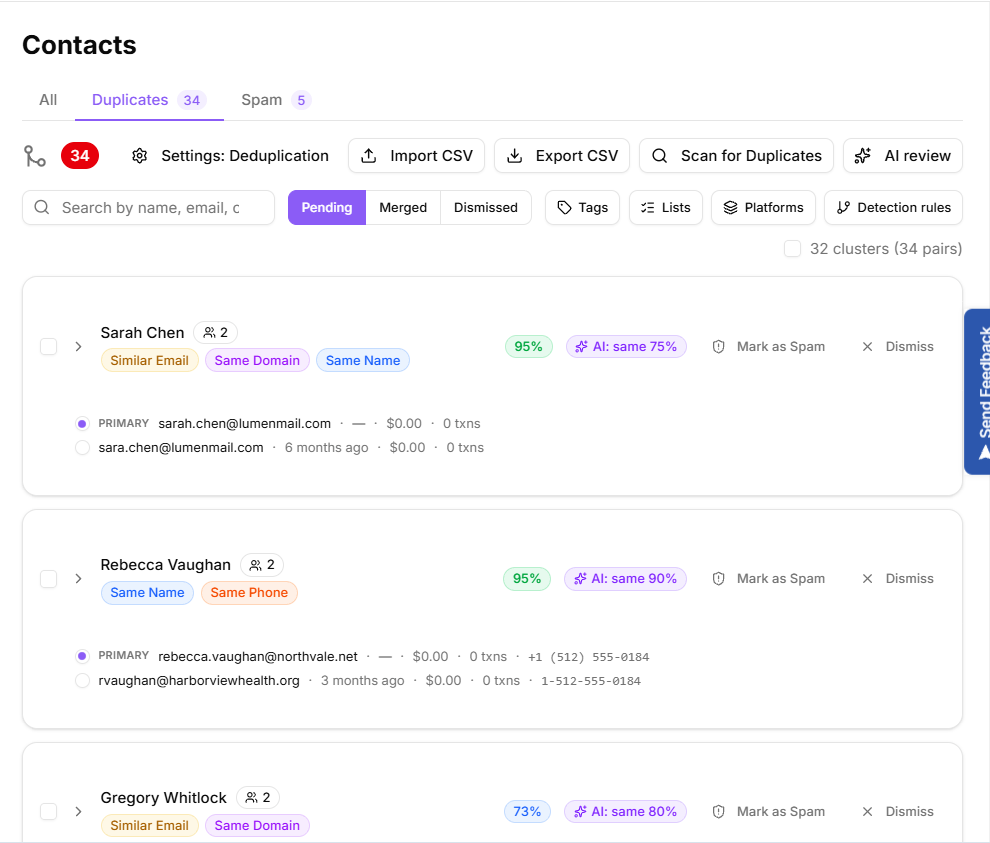Show the Merged duplicates segment
This screenshot has width=990, height=843.
click(403, 208)
